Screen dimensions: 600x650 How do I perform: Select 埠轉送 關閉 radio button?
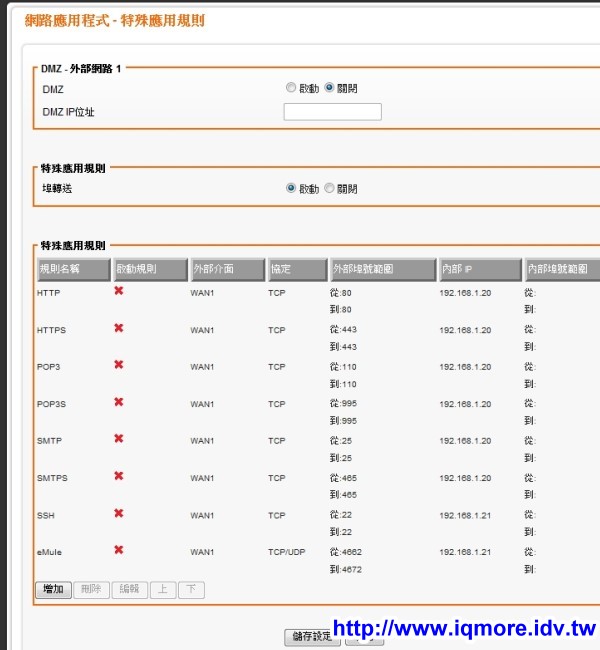(329, 188)
